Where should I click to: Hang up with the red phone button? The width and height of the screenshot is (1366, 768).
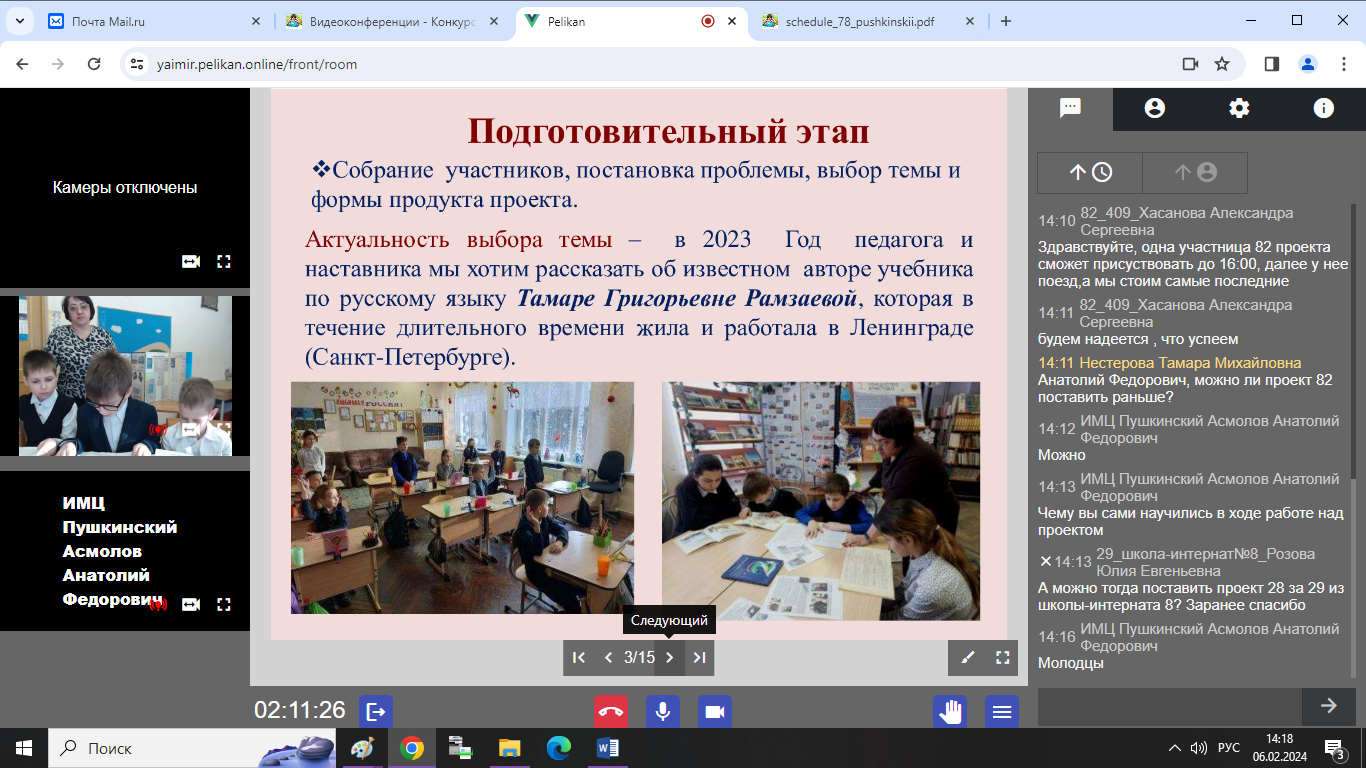coord(611,711)
